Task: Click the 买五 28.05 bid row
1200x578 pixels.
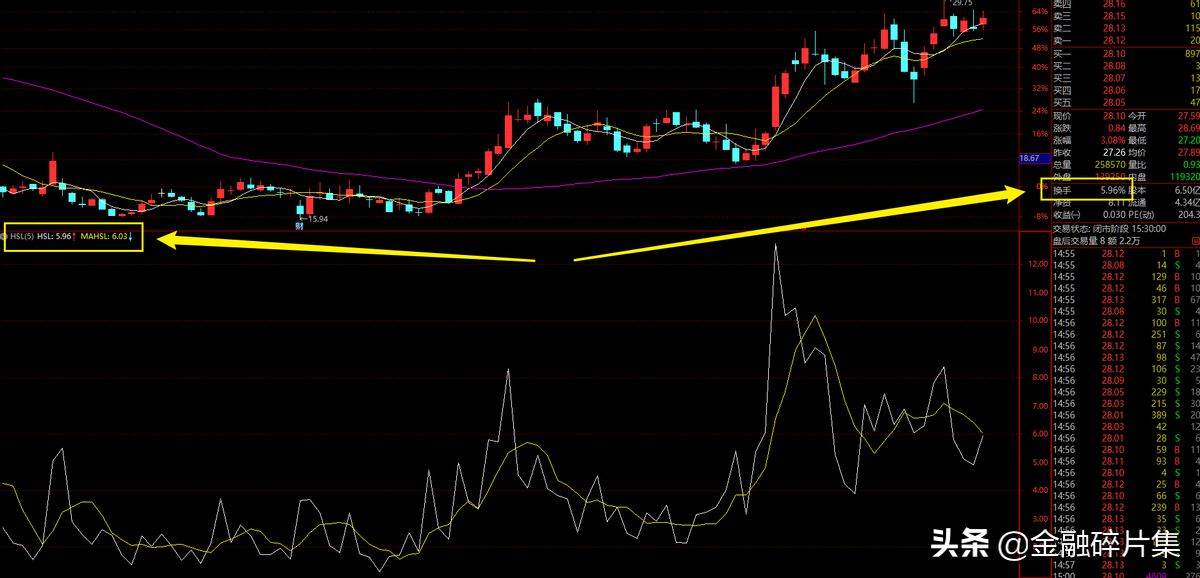Action: click(x=1125, y=102)
